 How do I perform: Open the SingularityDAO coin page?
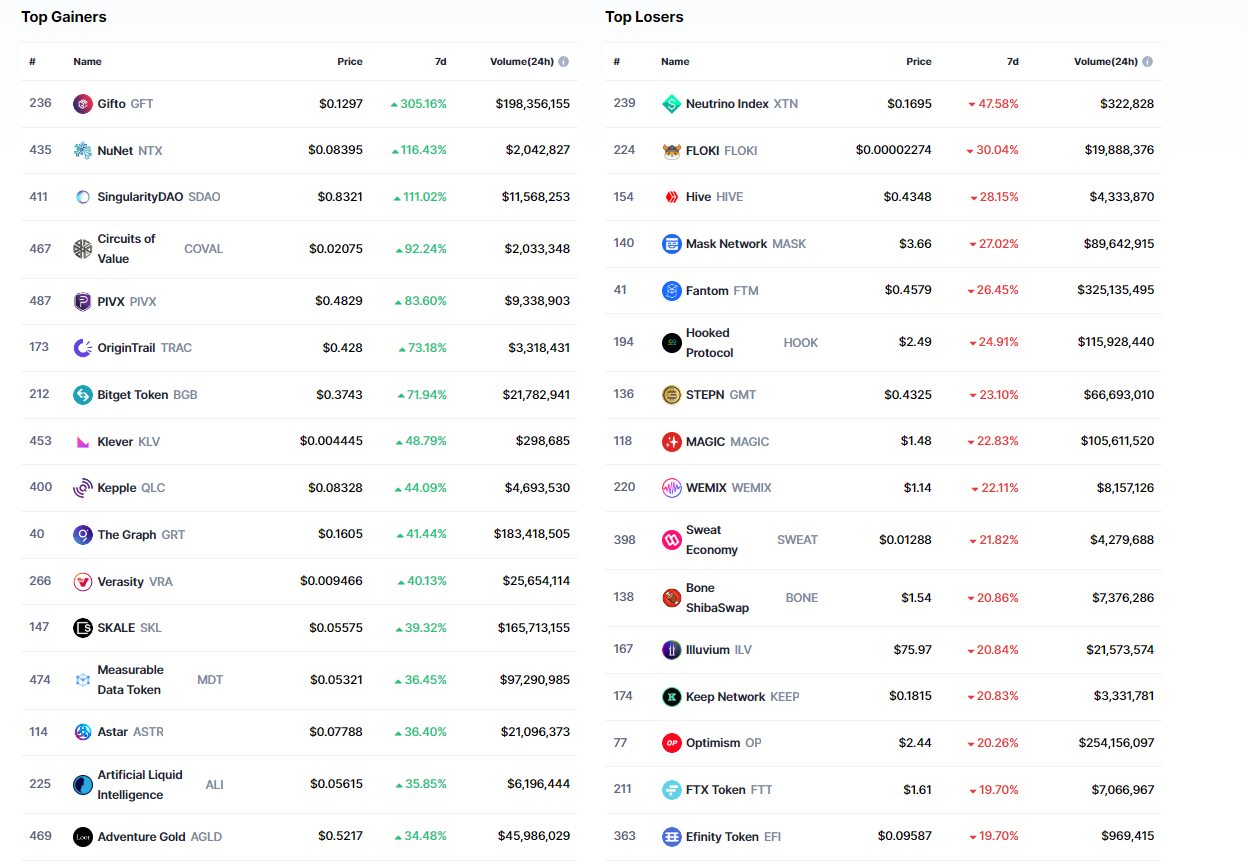(x=140, y=197)
